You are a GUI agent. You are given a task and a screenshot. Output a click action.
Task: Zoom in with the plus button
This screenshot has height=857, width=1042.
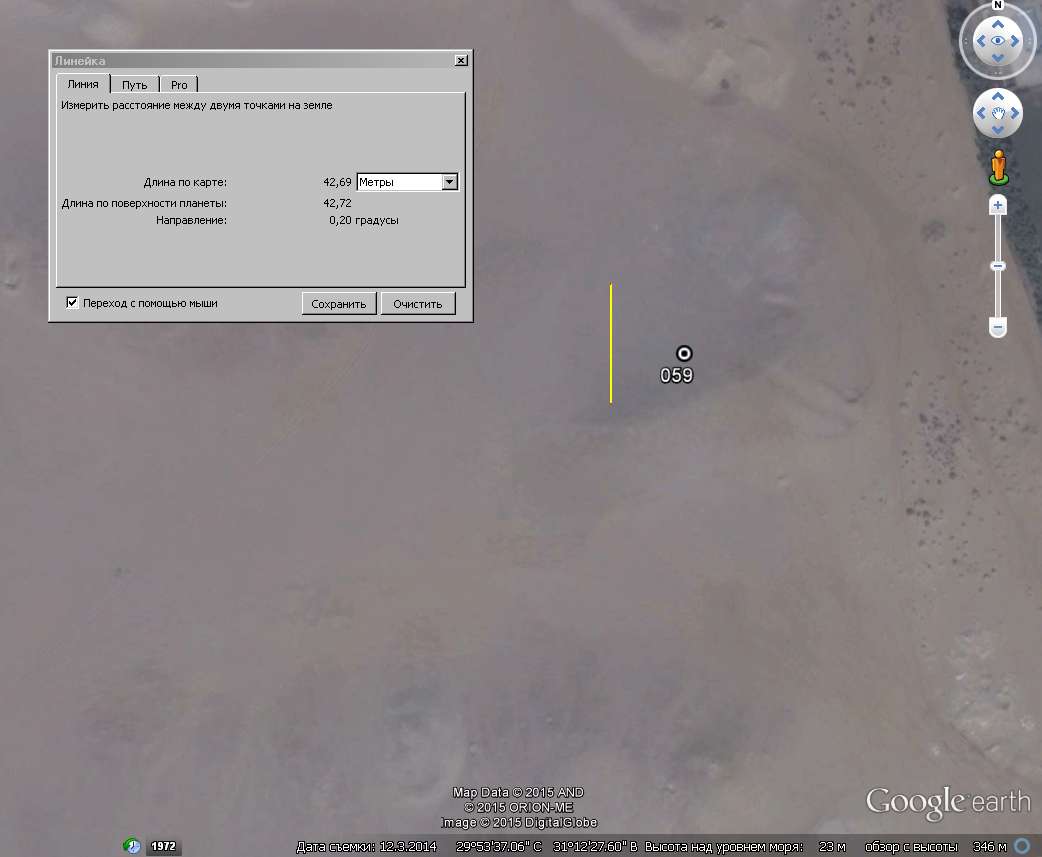(997, 206)
